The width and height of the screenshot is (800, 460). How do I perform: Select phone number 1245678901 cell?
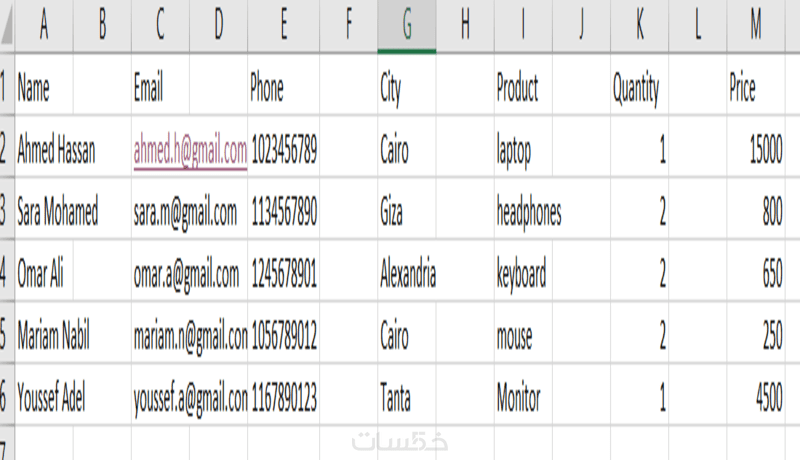click(x=284, y=271)
